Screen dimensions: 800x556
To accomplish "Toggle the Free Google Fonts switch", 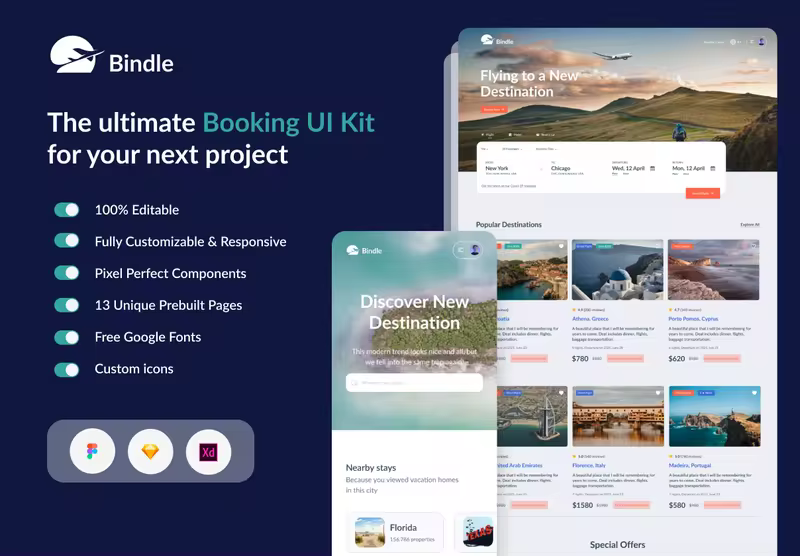I will click(67, 337).
